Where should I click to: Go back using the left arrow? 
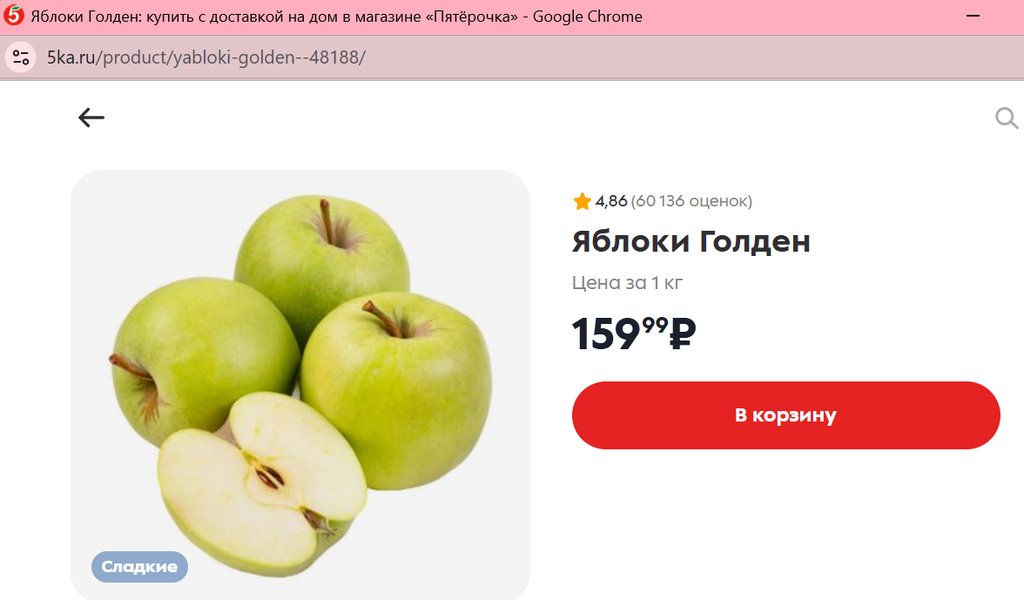91,118
